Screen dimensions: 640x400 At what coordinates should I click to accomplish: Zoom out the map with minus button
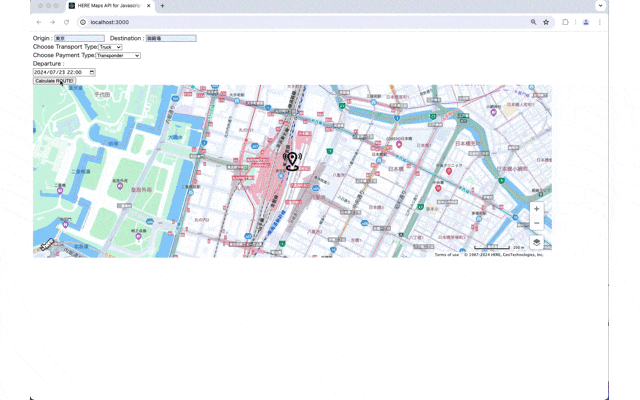click(x=536, y=223)
